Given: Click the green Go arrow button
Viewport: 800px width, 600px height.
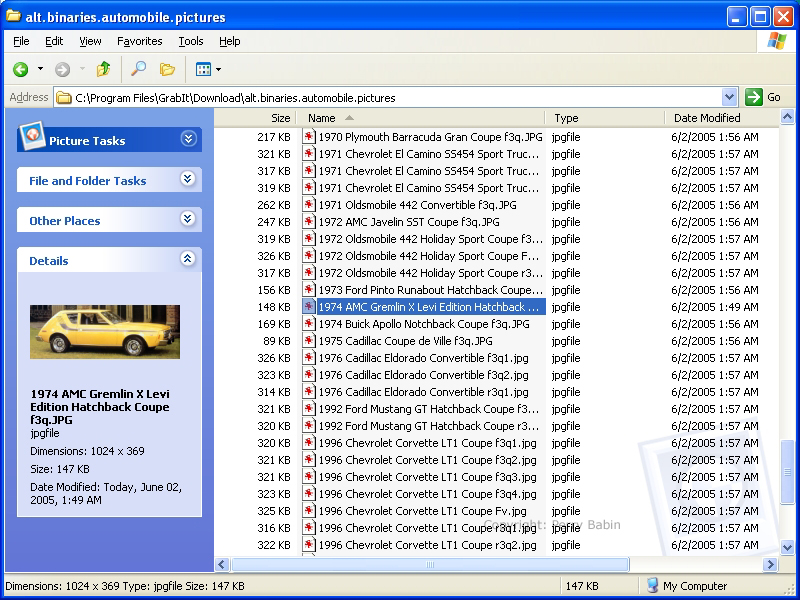Looking at the screenshot, I should (754, 97).
